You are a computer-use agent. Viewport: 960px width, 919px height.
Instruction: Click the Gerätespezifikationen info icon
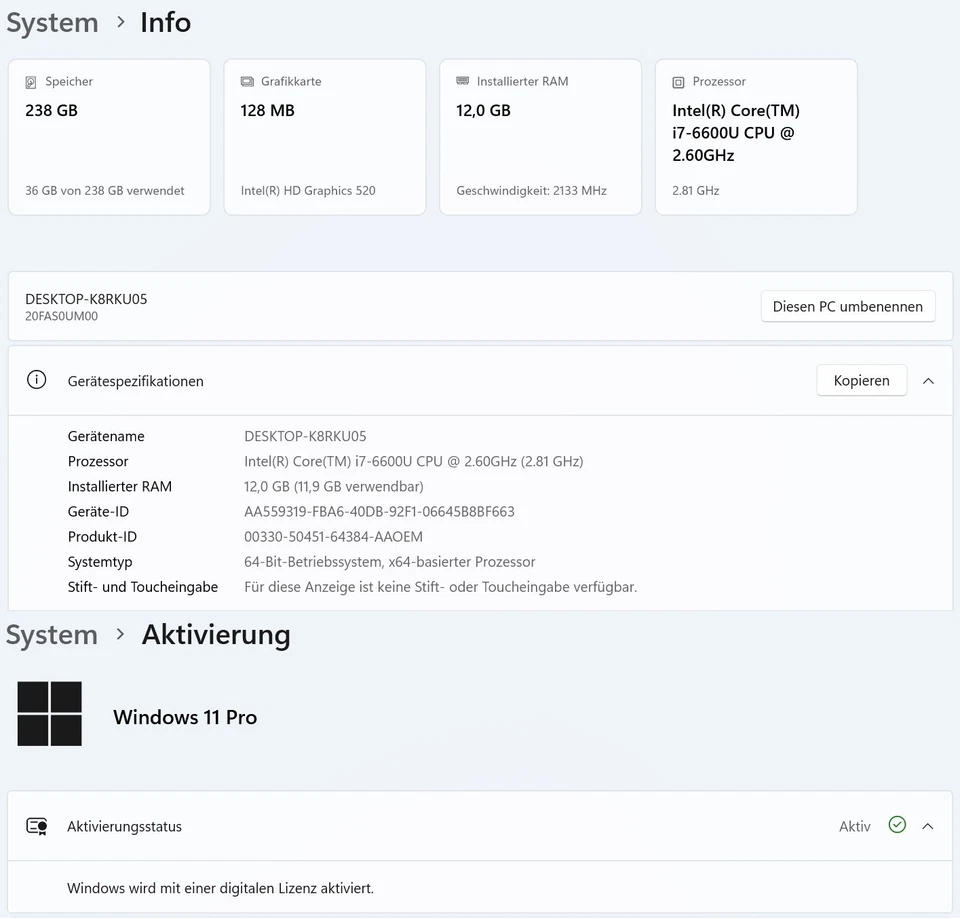tap(37, 380)
